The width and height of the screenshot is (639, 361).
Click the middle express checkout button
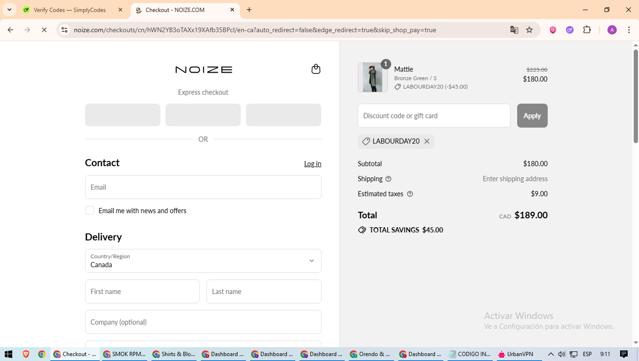203,114
